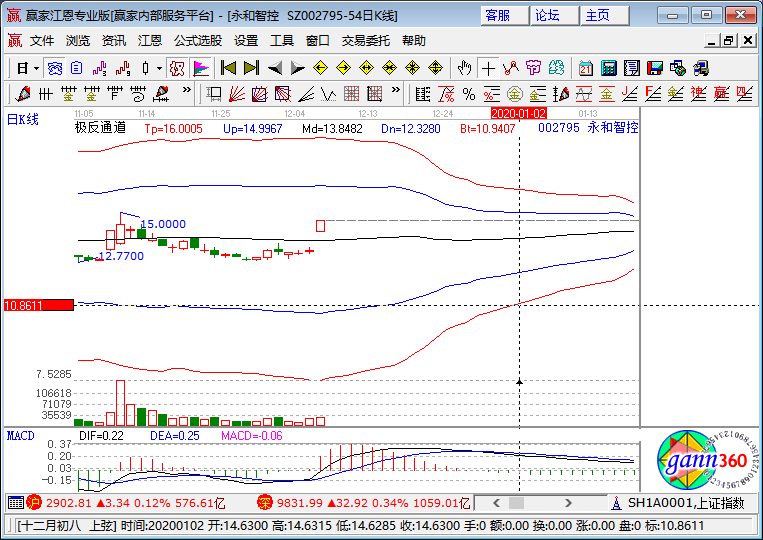Toggle the crosshair cursor tool
Image resolution: width=763 pixels, height=540 pixels.
coord(488,68)
